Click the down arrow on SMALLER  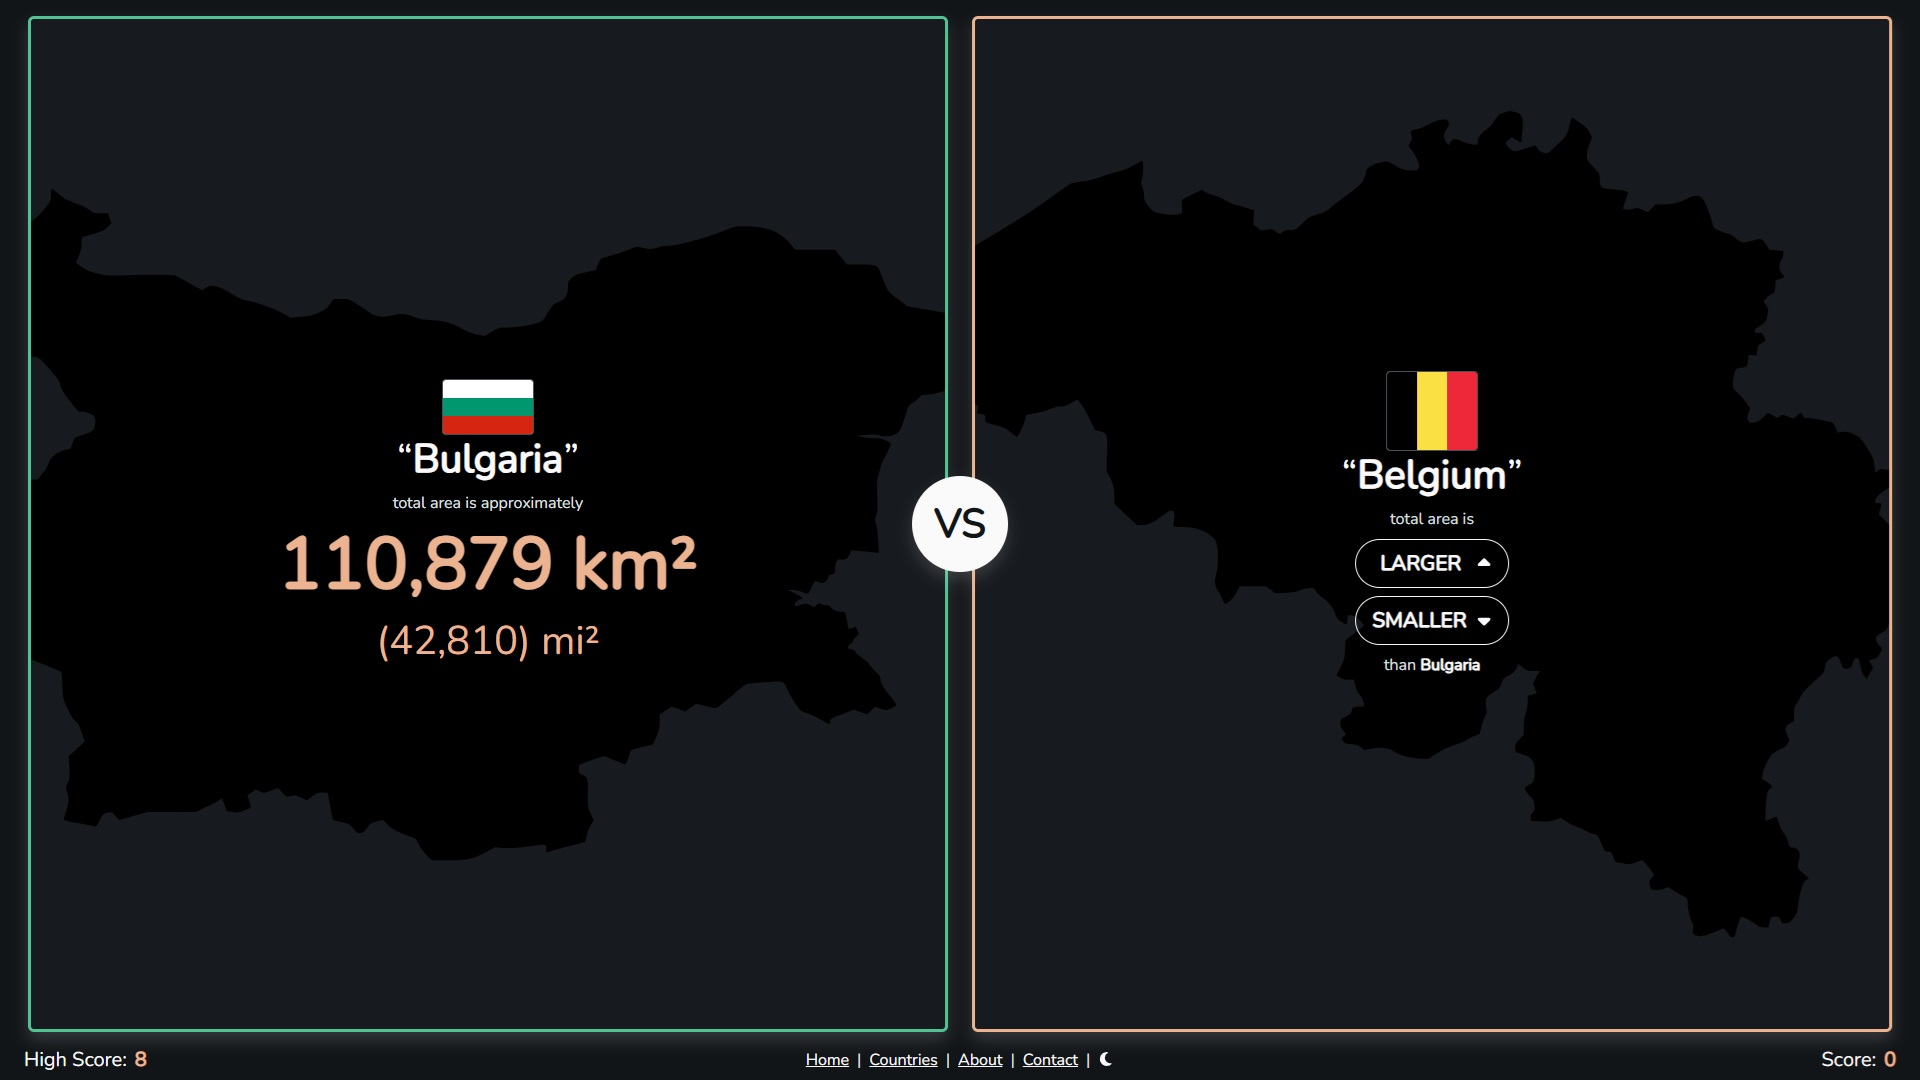click(x=1484, y=621)
